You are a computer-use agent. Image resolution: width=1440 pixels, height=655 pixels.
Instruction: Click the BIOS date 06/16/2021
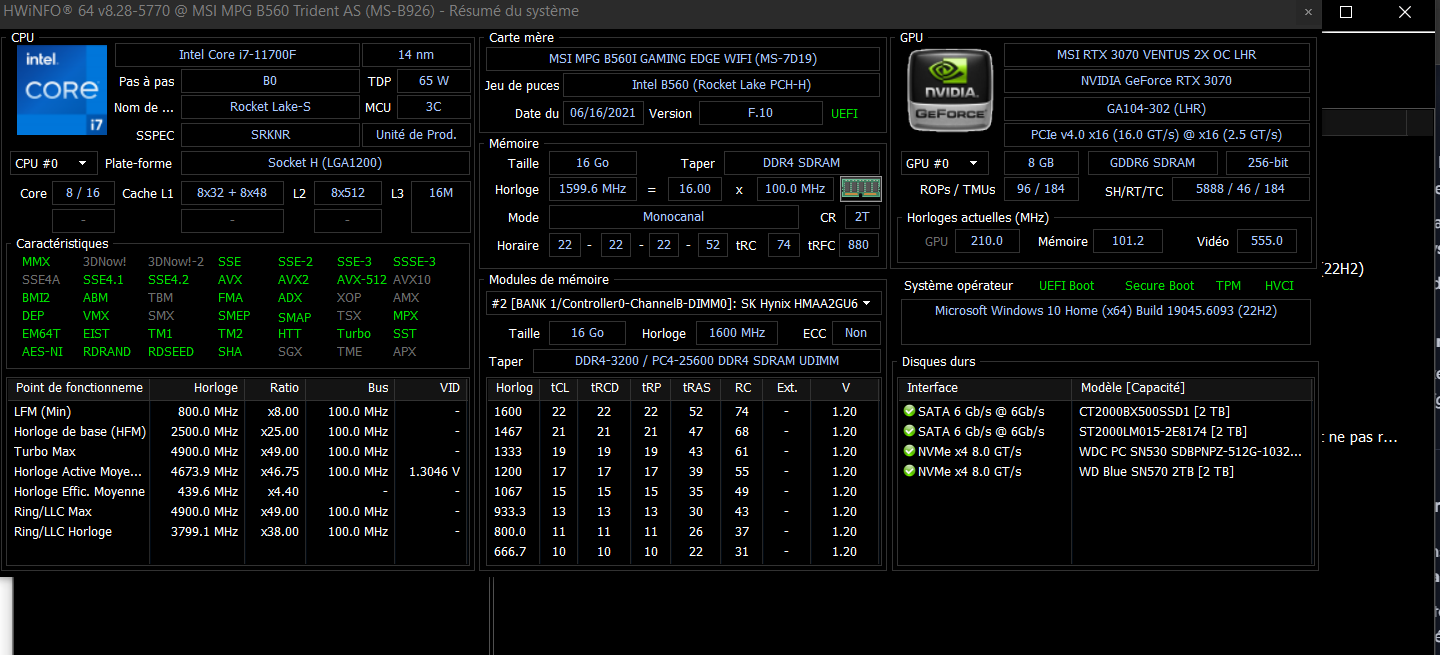(x=604, y=113)
